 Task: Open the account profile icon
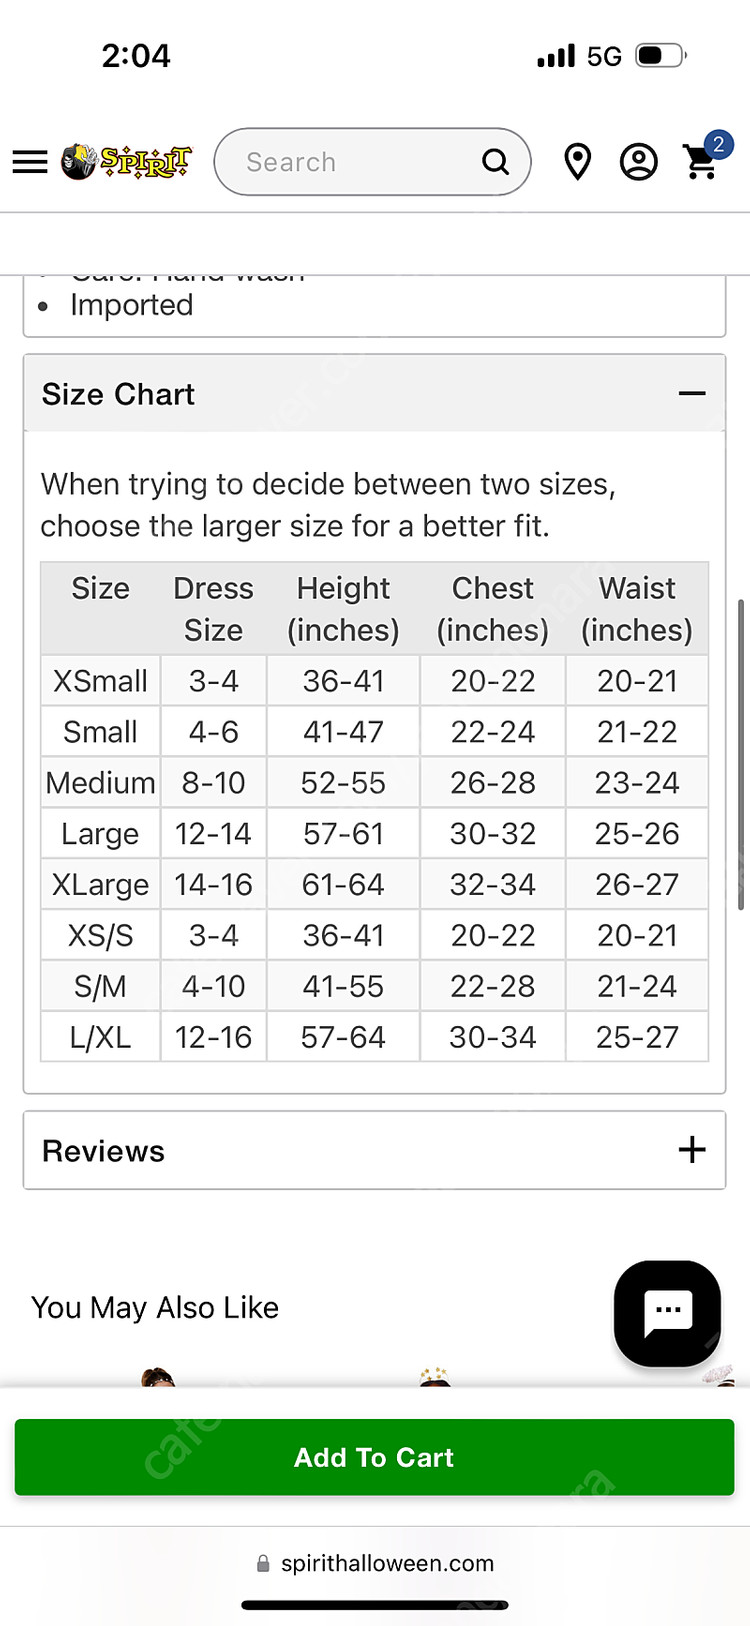tap(638, 162)
